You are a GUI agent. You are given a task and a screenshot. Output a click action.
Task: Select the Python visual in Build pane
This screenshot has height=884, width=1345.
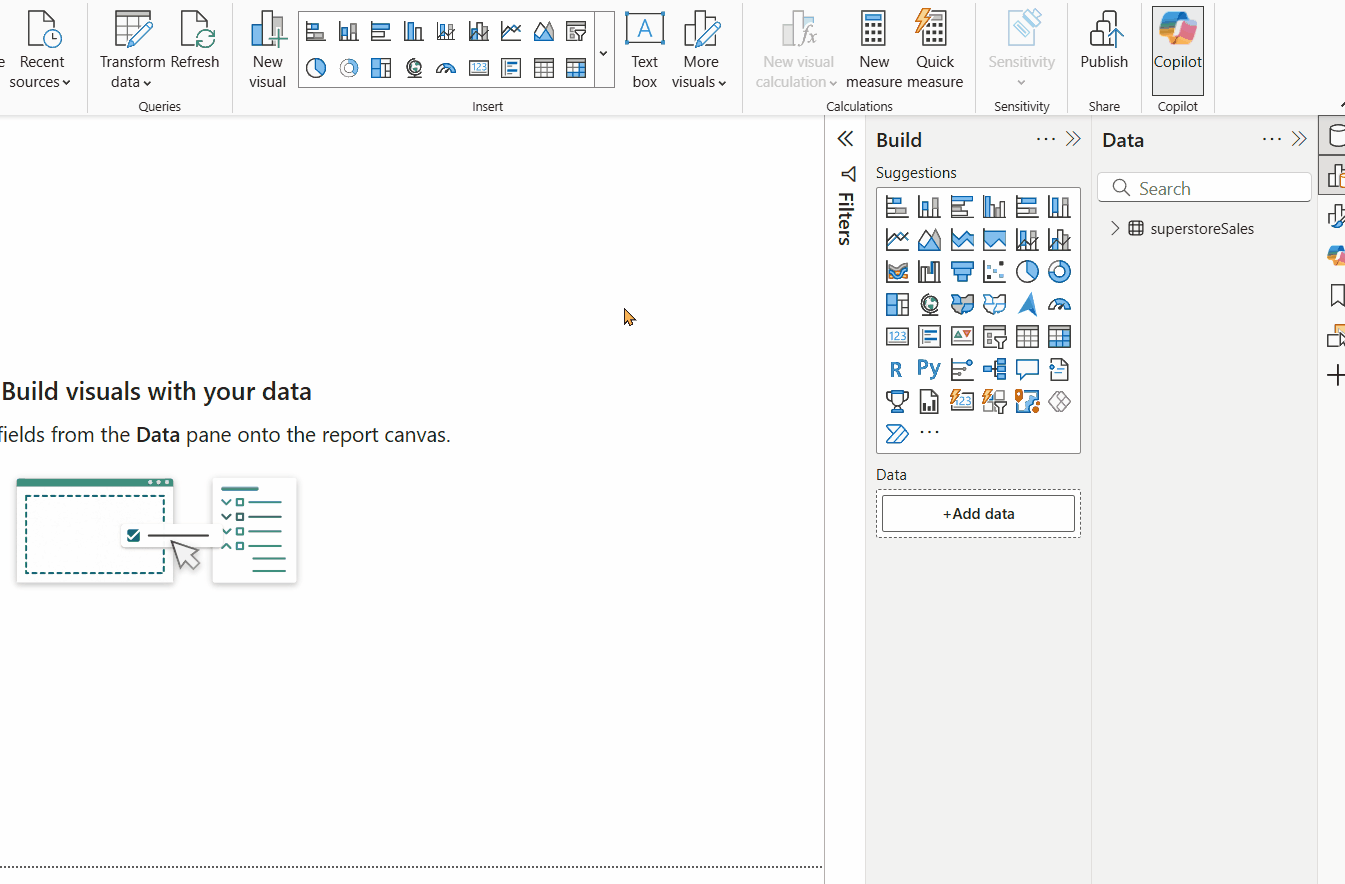pyautogui.click(x=929, y=369)
